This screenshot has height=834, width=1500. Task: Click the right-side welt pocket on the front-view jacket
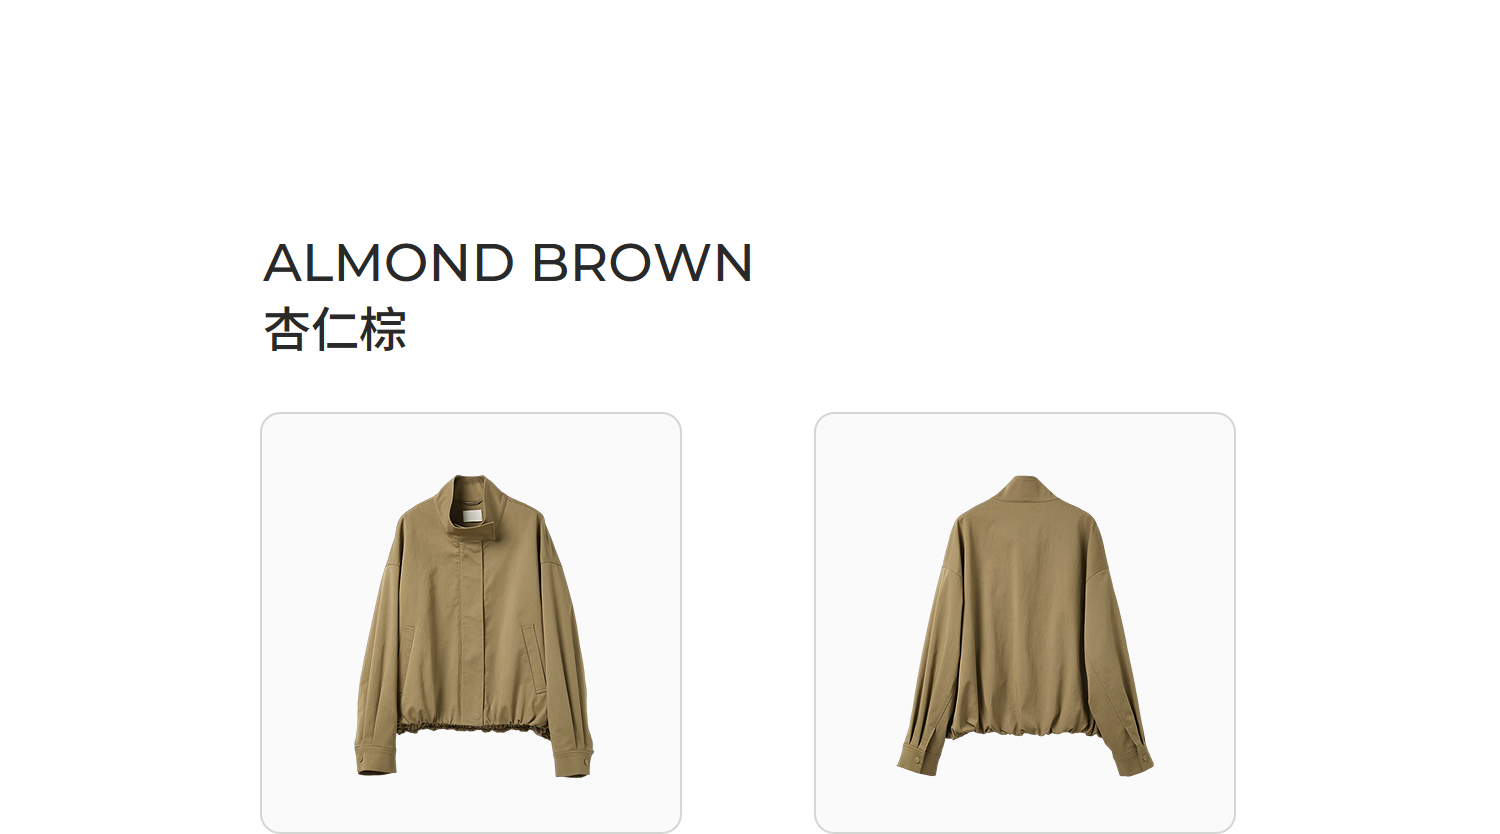pos(534,658)
